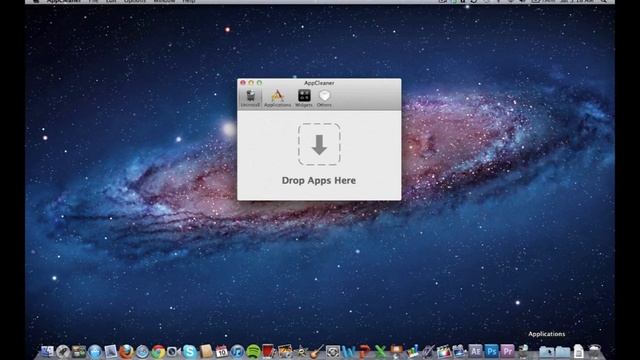Launch Firefox from the dock
This screenshot has width=640, height=360.
[126, 351]
